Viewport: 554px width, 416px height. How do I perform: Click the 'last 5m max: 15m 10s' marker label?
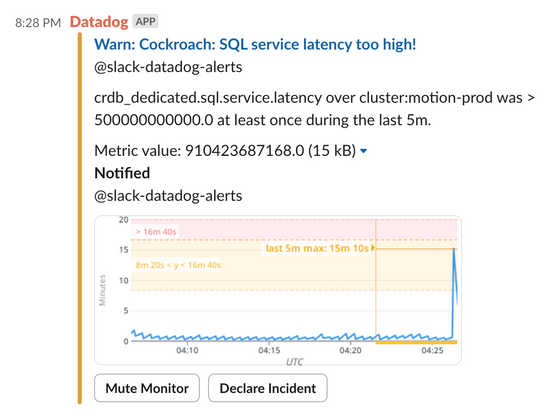317,248
